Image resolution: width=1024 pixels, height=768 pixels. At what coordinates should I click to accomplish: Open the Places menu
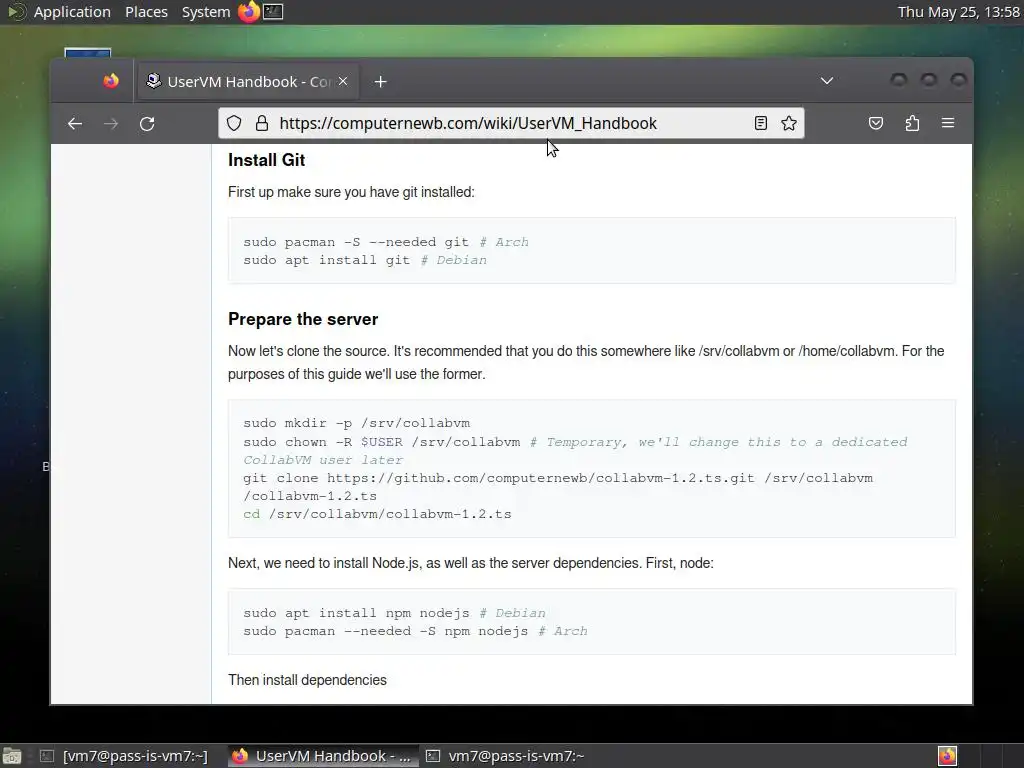[146, 12]
